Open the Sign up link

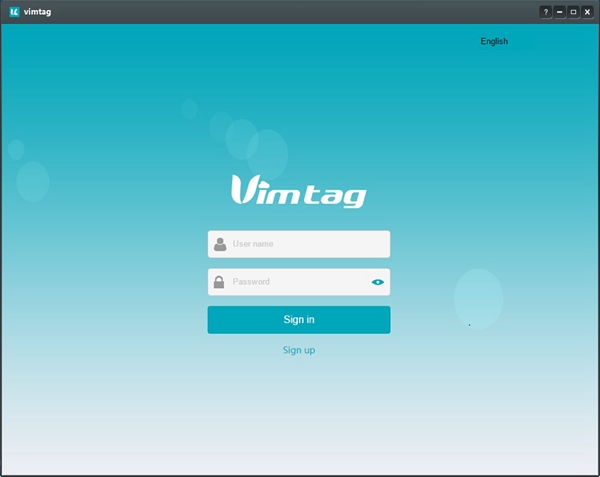click(299, 350)
